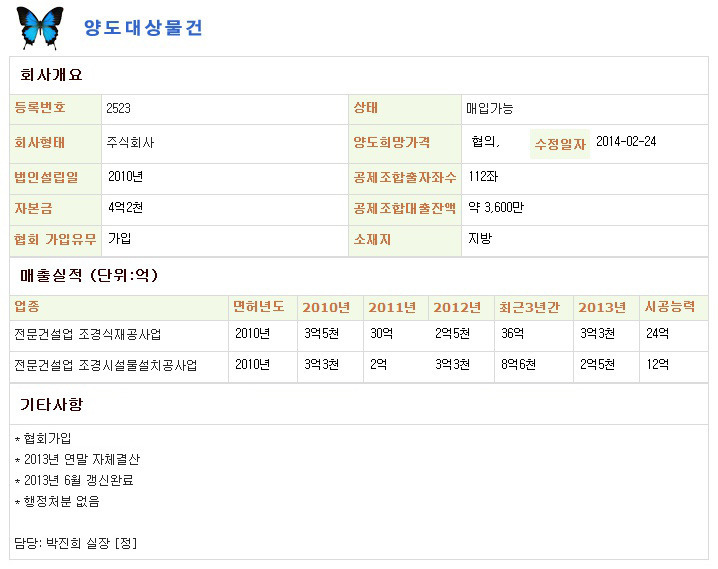Select the 지방 location value
718x569 pixels.
coord(480,238)
